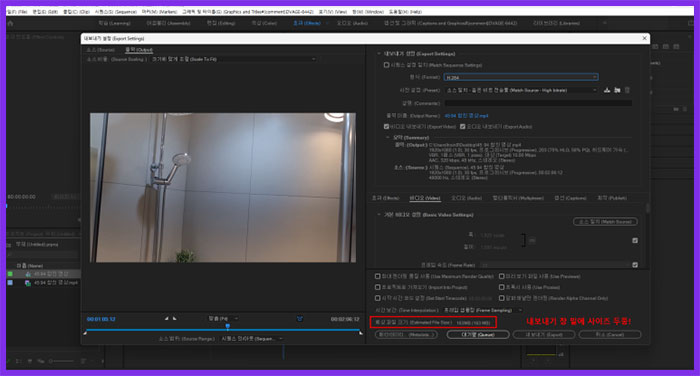Click the mp4 clip icon in project panel
700x376 pixels.
[28, 283]
